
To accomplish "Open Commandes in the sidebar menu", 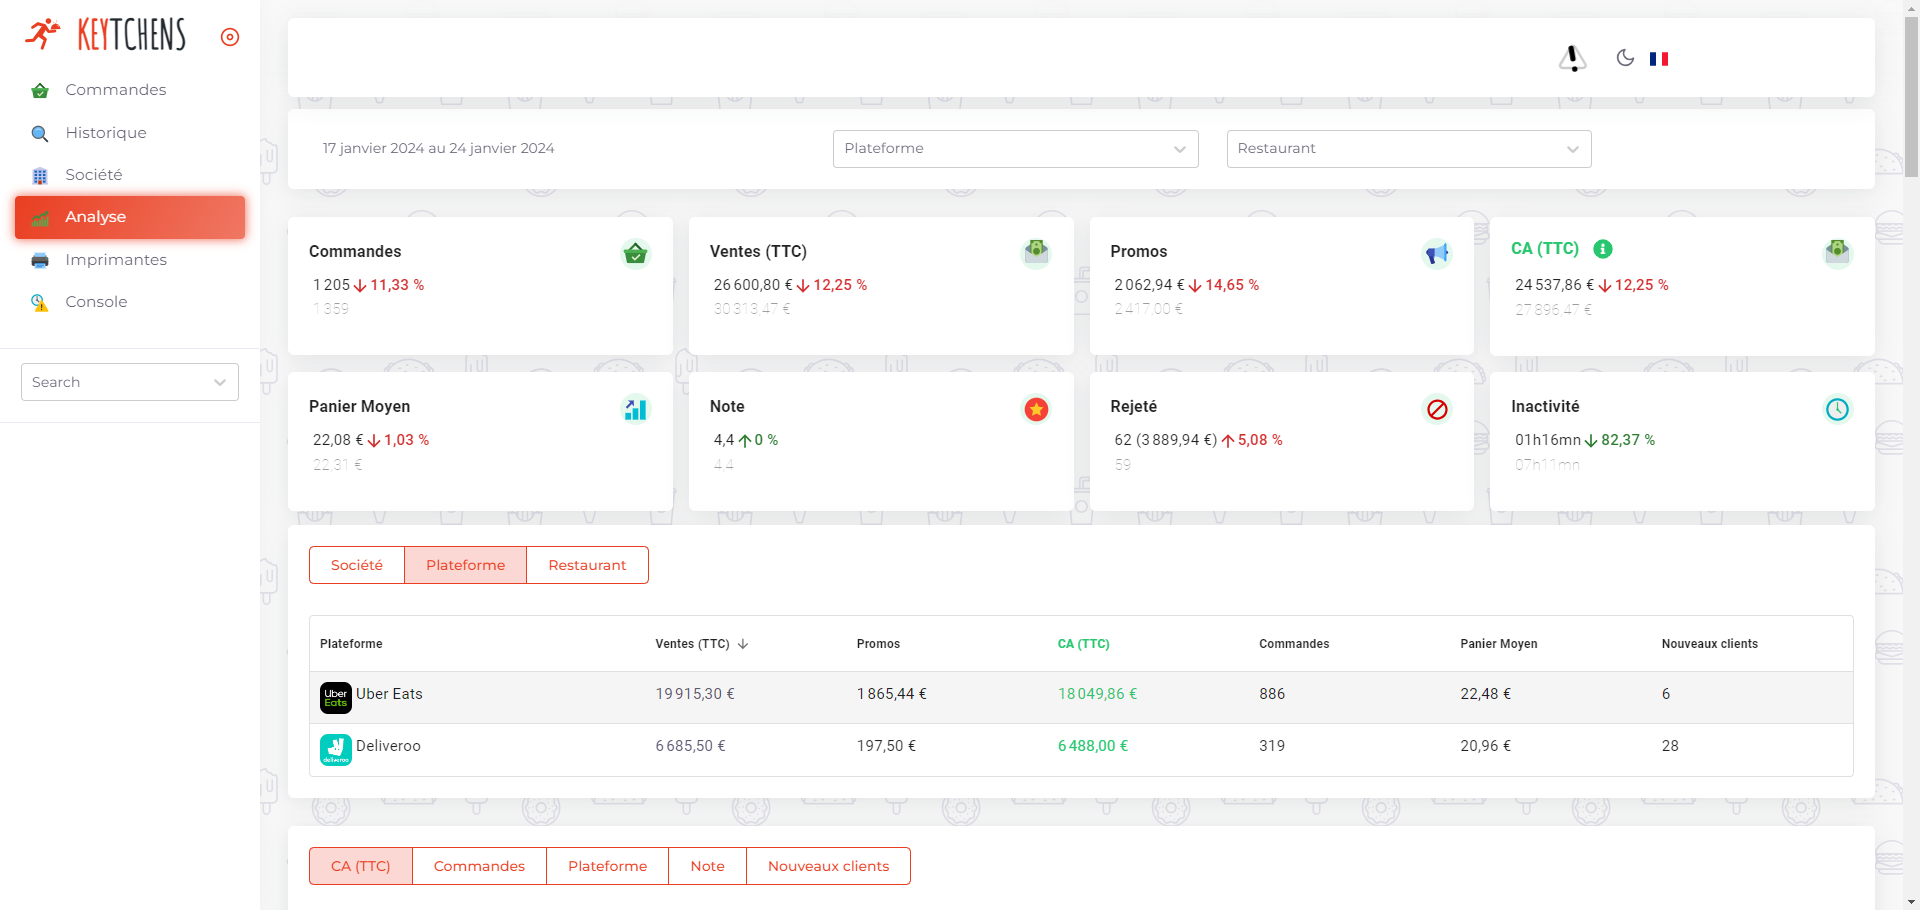I will pos(115,90).
